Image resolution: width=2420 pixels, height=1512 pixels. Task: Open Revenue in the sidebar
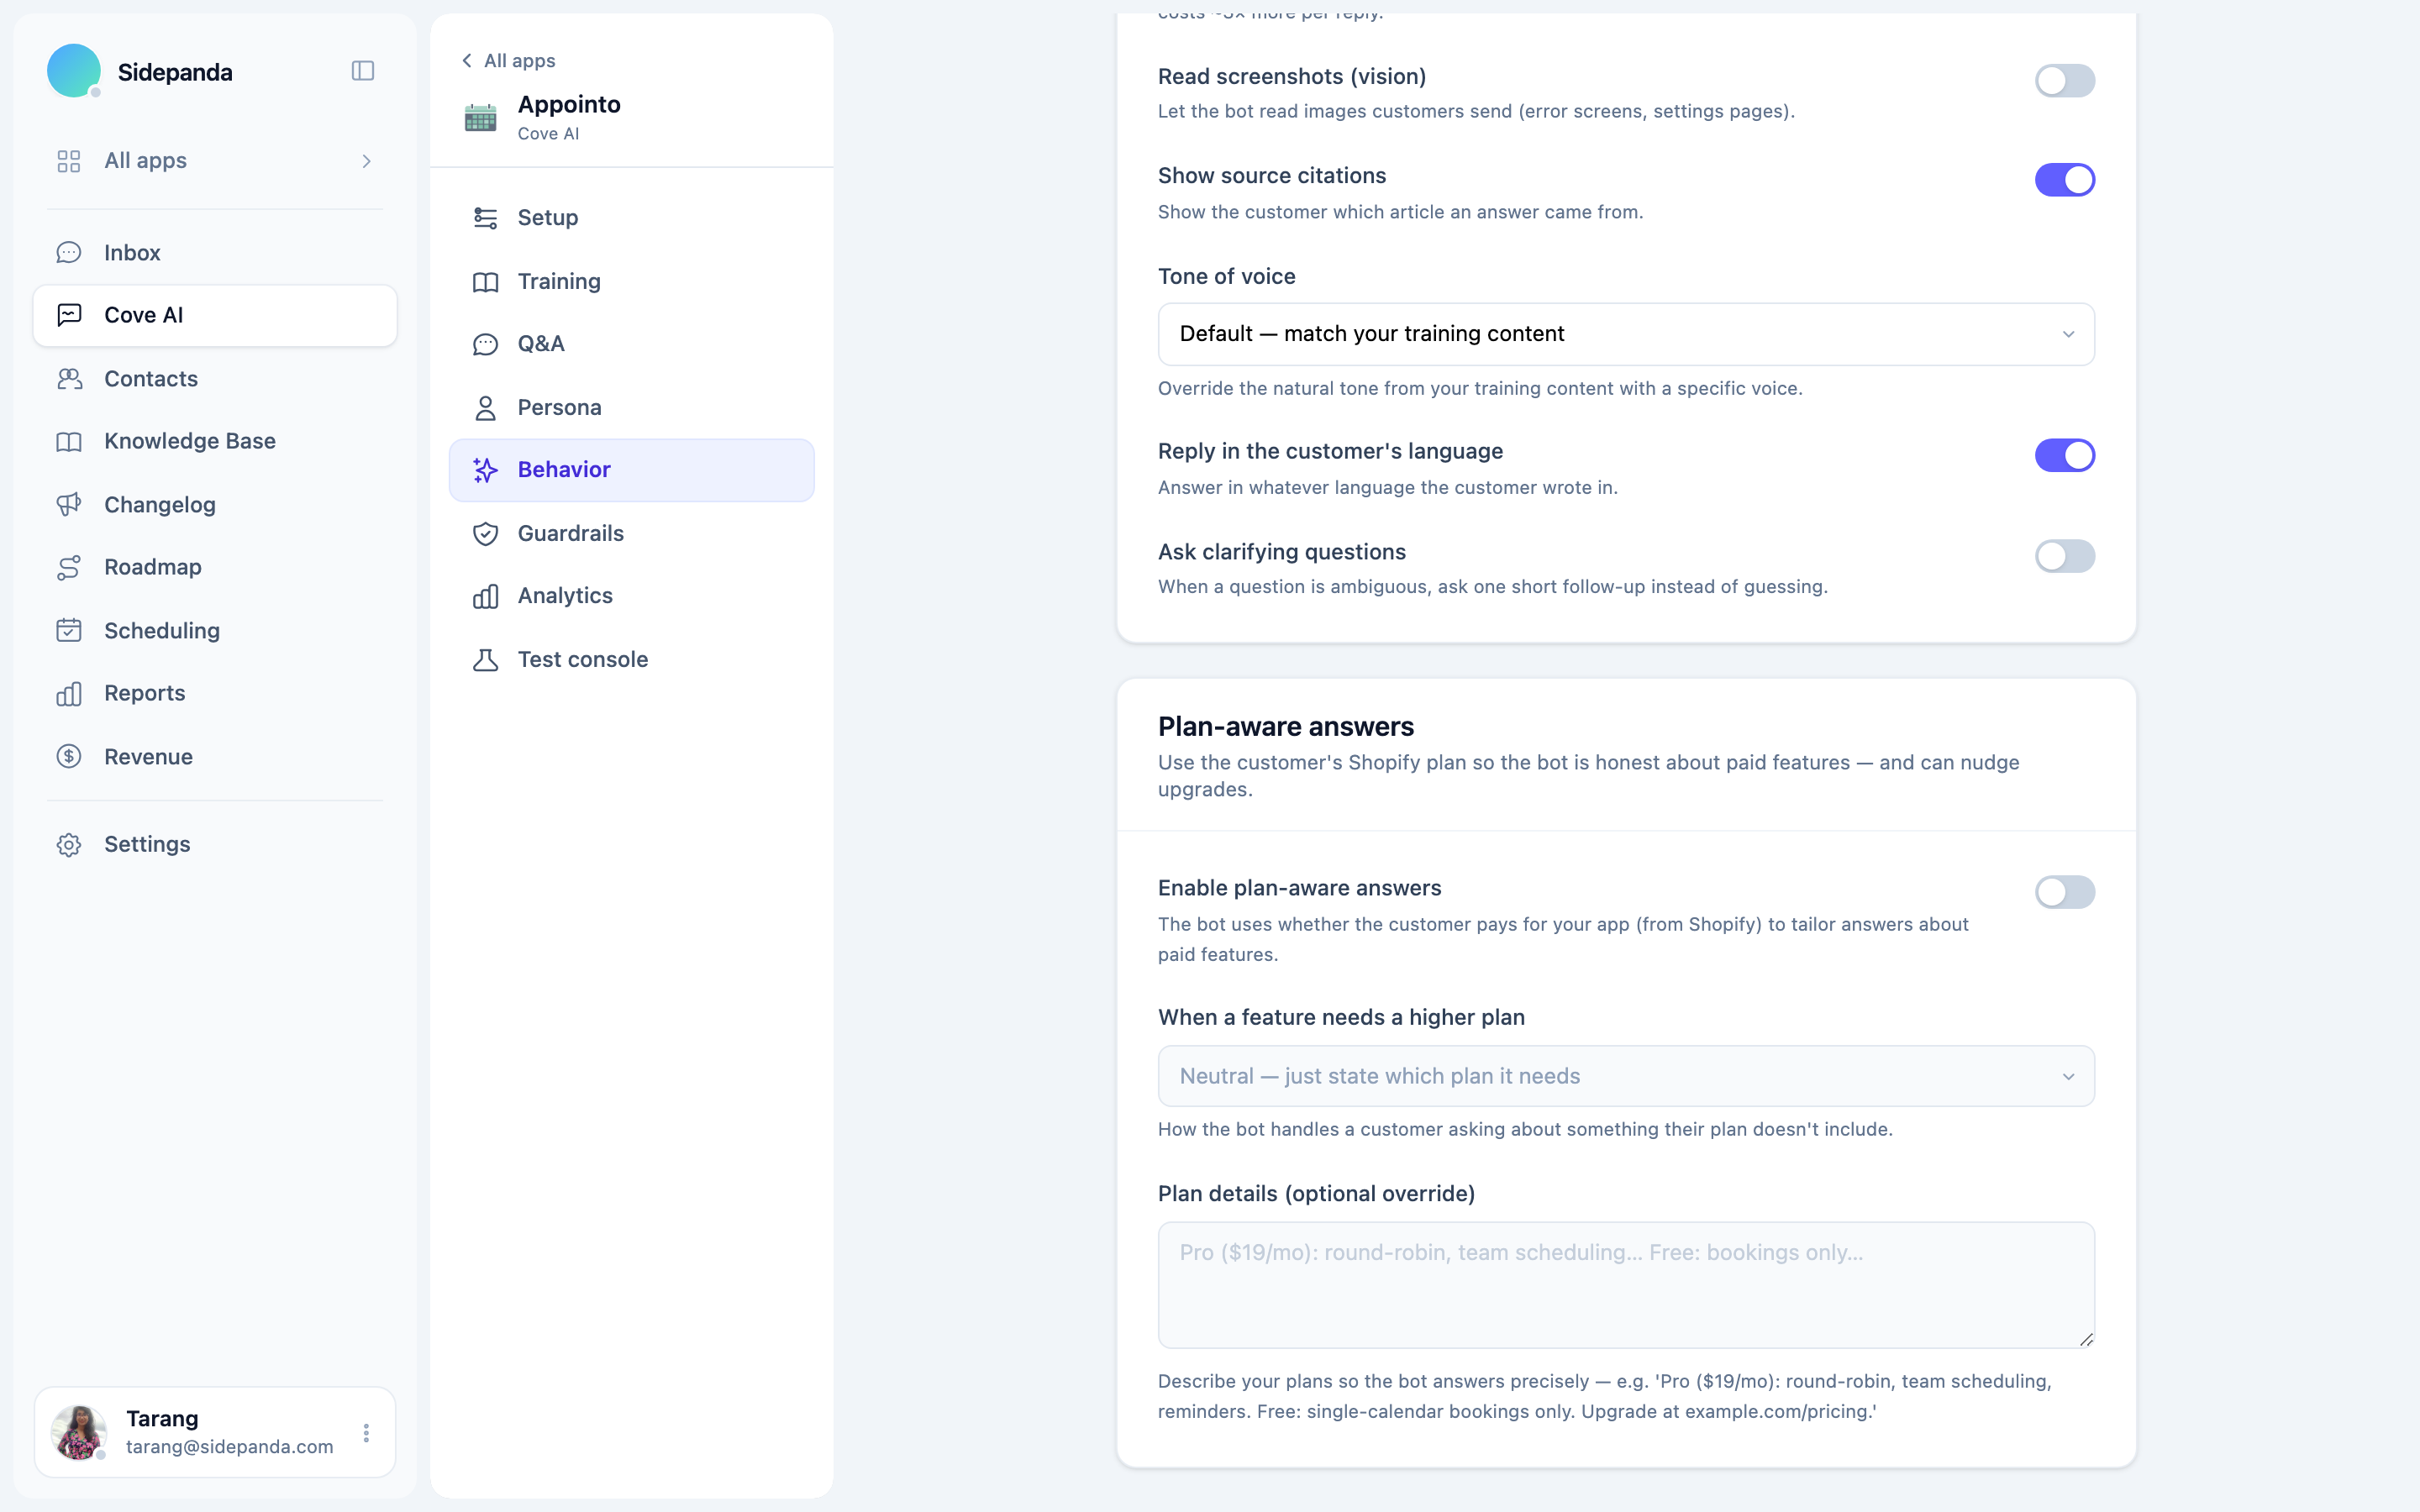(215, 757)
